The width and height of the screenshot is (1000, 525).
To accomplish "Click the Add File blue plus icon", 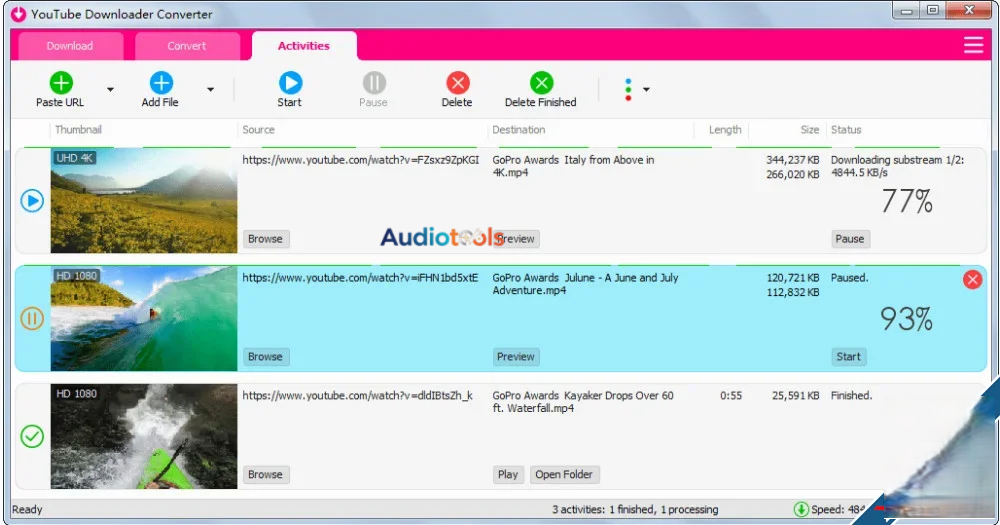I will pyautogui.click(x=161, y=83).
